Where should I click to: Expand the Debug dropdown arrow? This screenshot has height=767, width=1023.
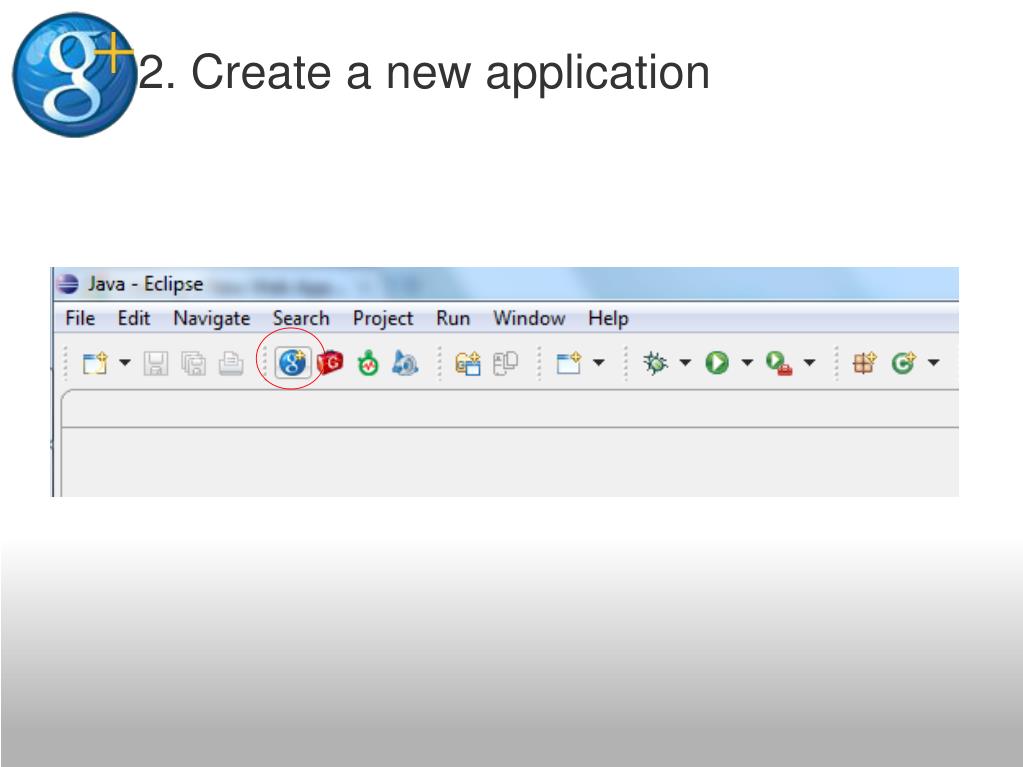(x=685, y=362)
